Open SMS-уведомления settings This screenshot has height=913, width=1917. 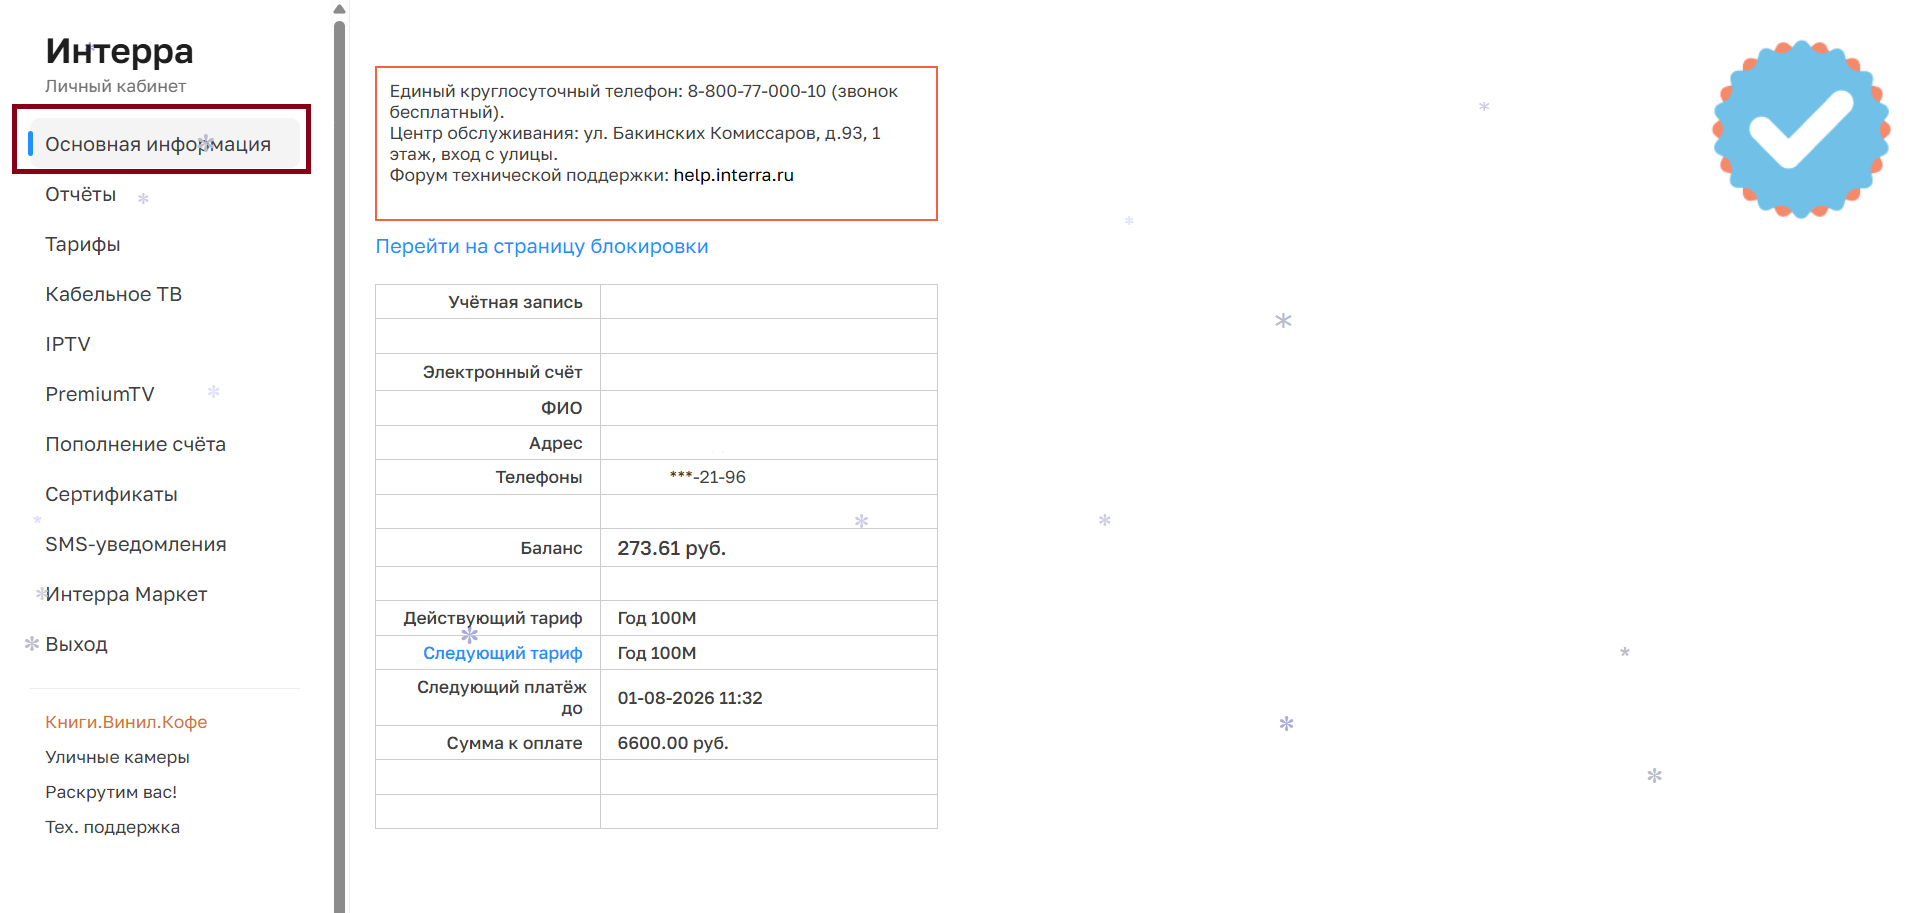tap(135, 544)
